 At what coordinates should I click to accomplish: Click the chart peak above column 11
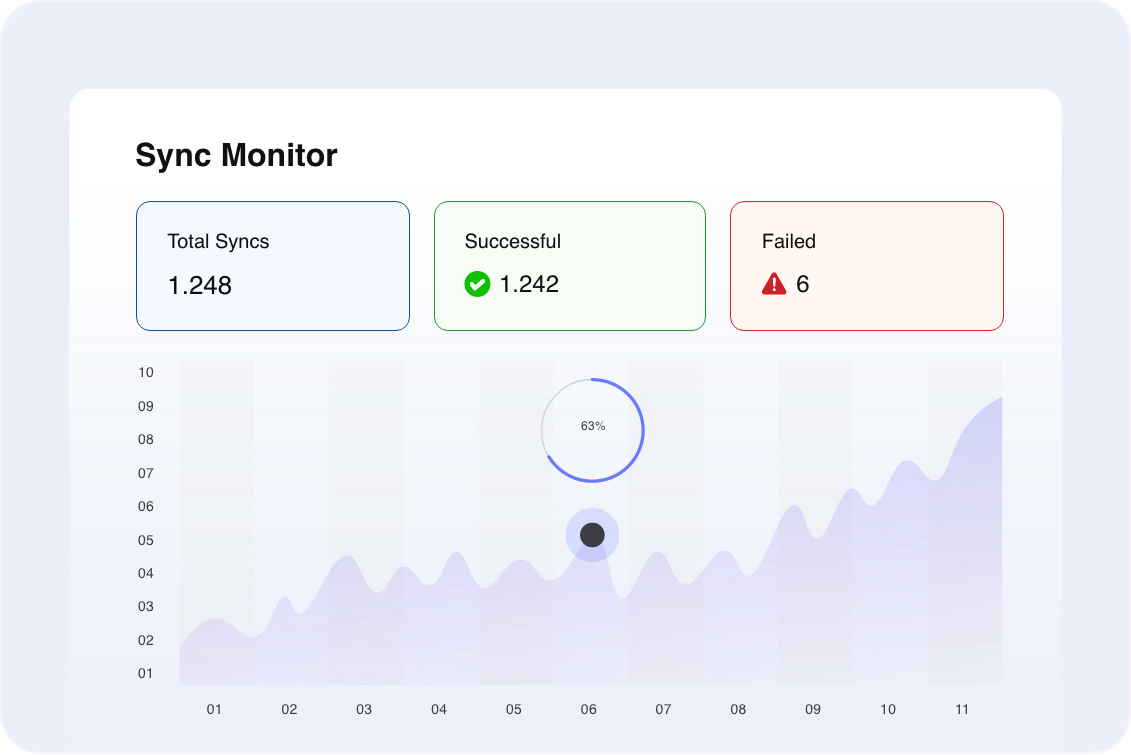pos(998,399)
